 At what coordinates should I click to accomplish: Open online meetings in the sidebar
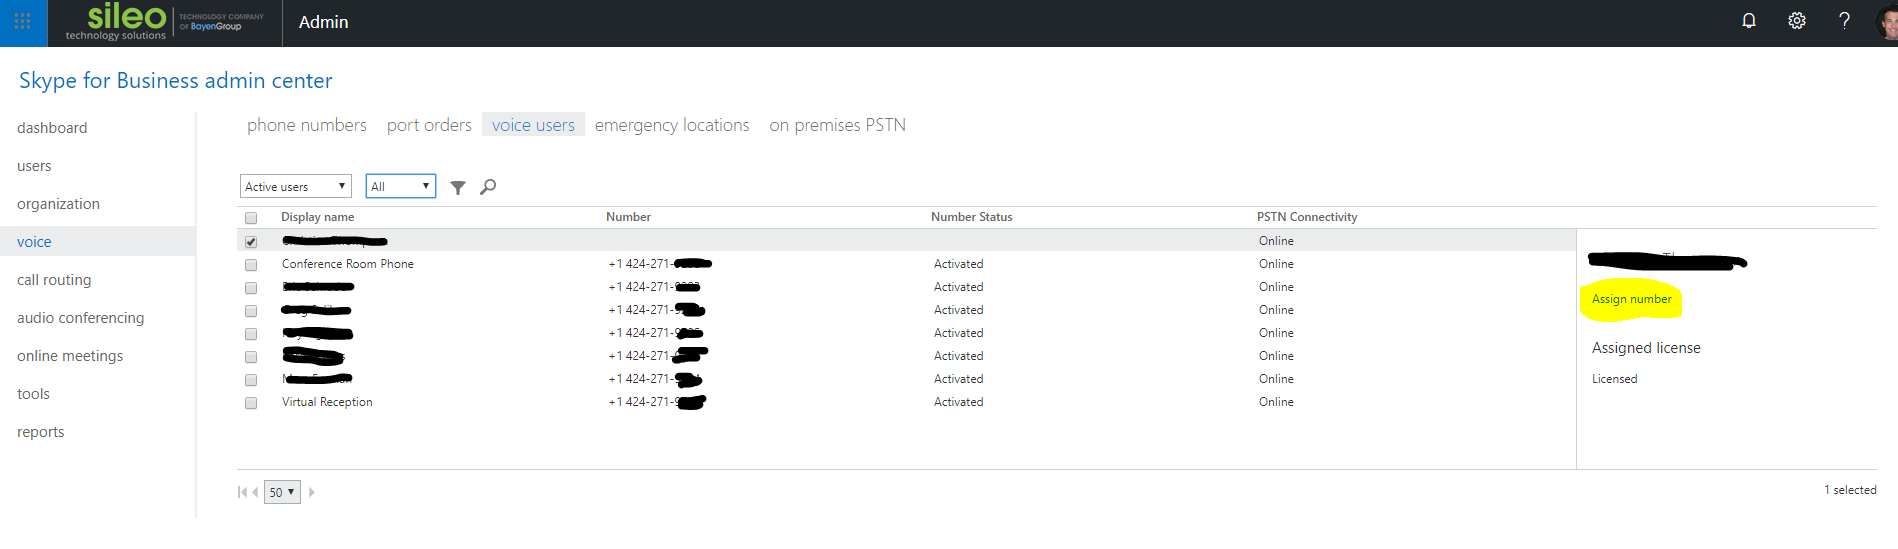click(x=70, y=356)
